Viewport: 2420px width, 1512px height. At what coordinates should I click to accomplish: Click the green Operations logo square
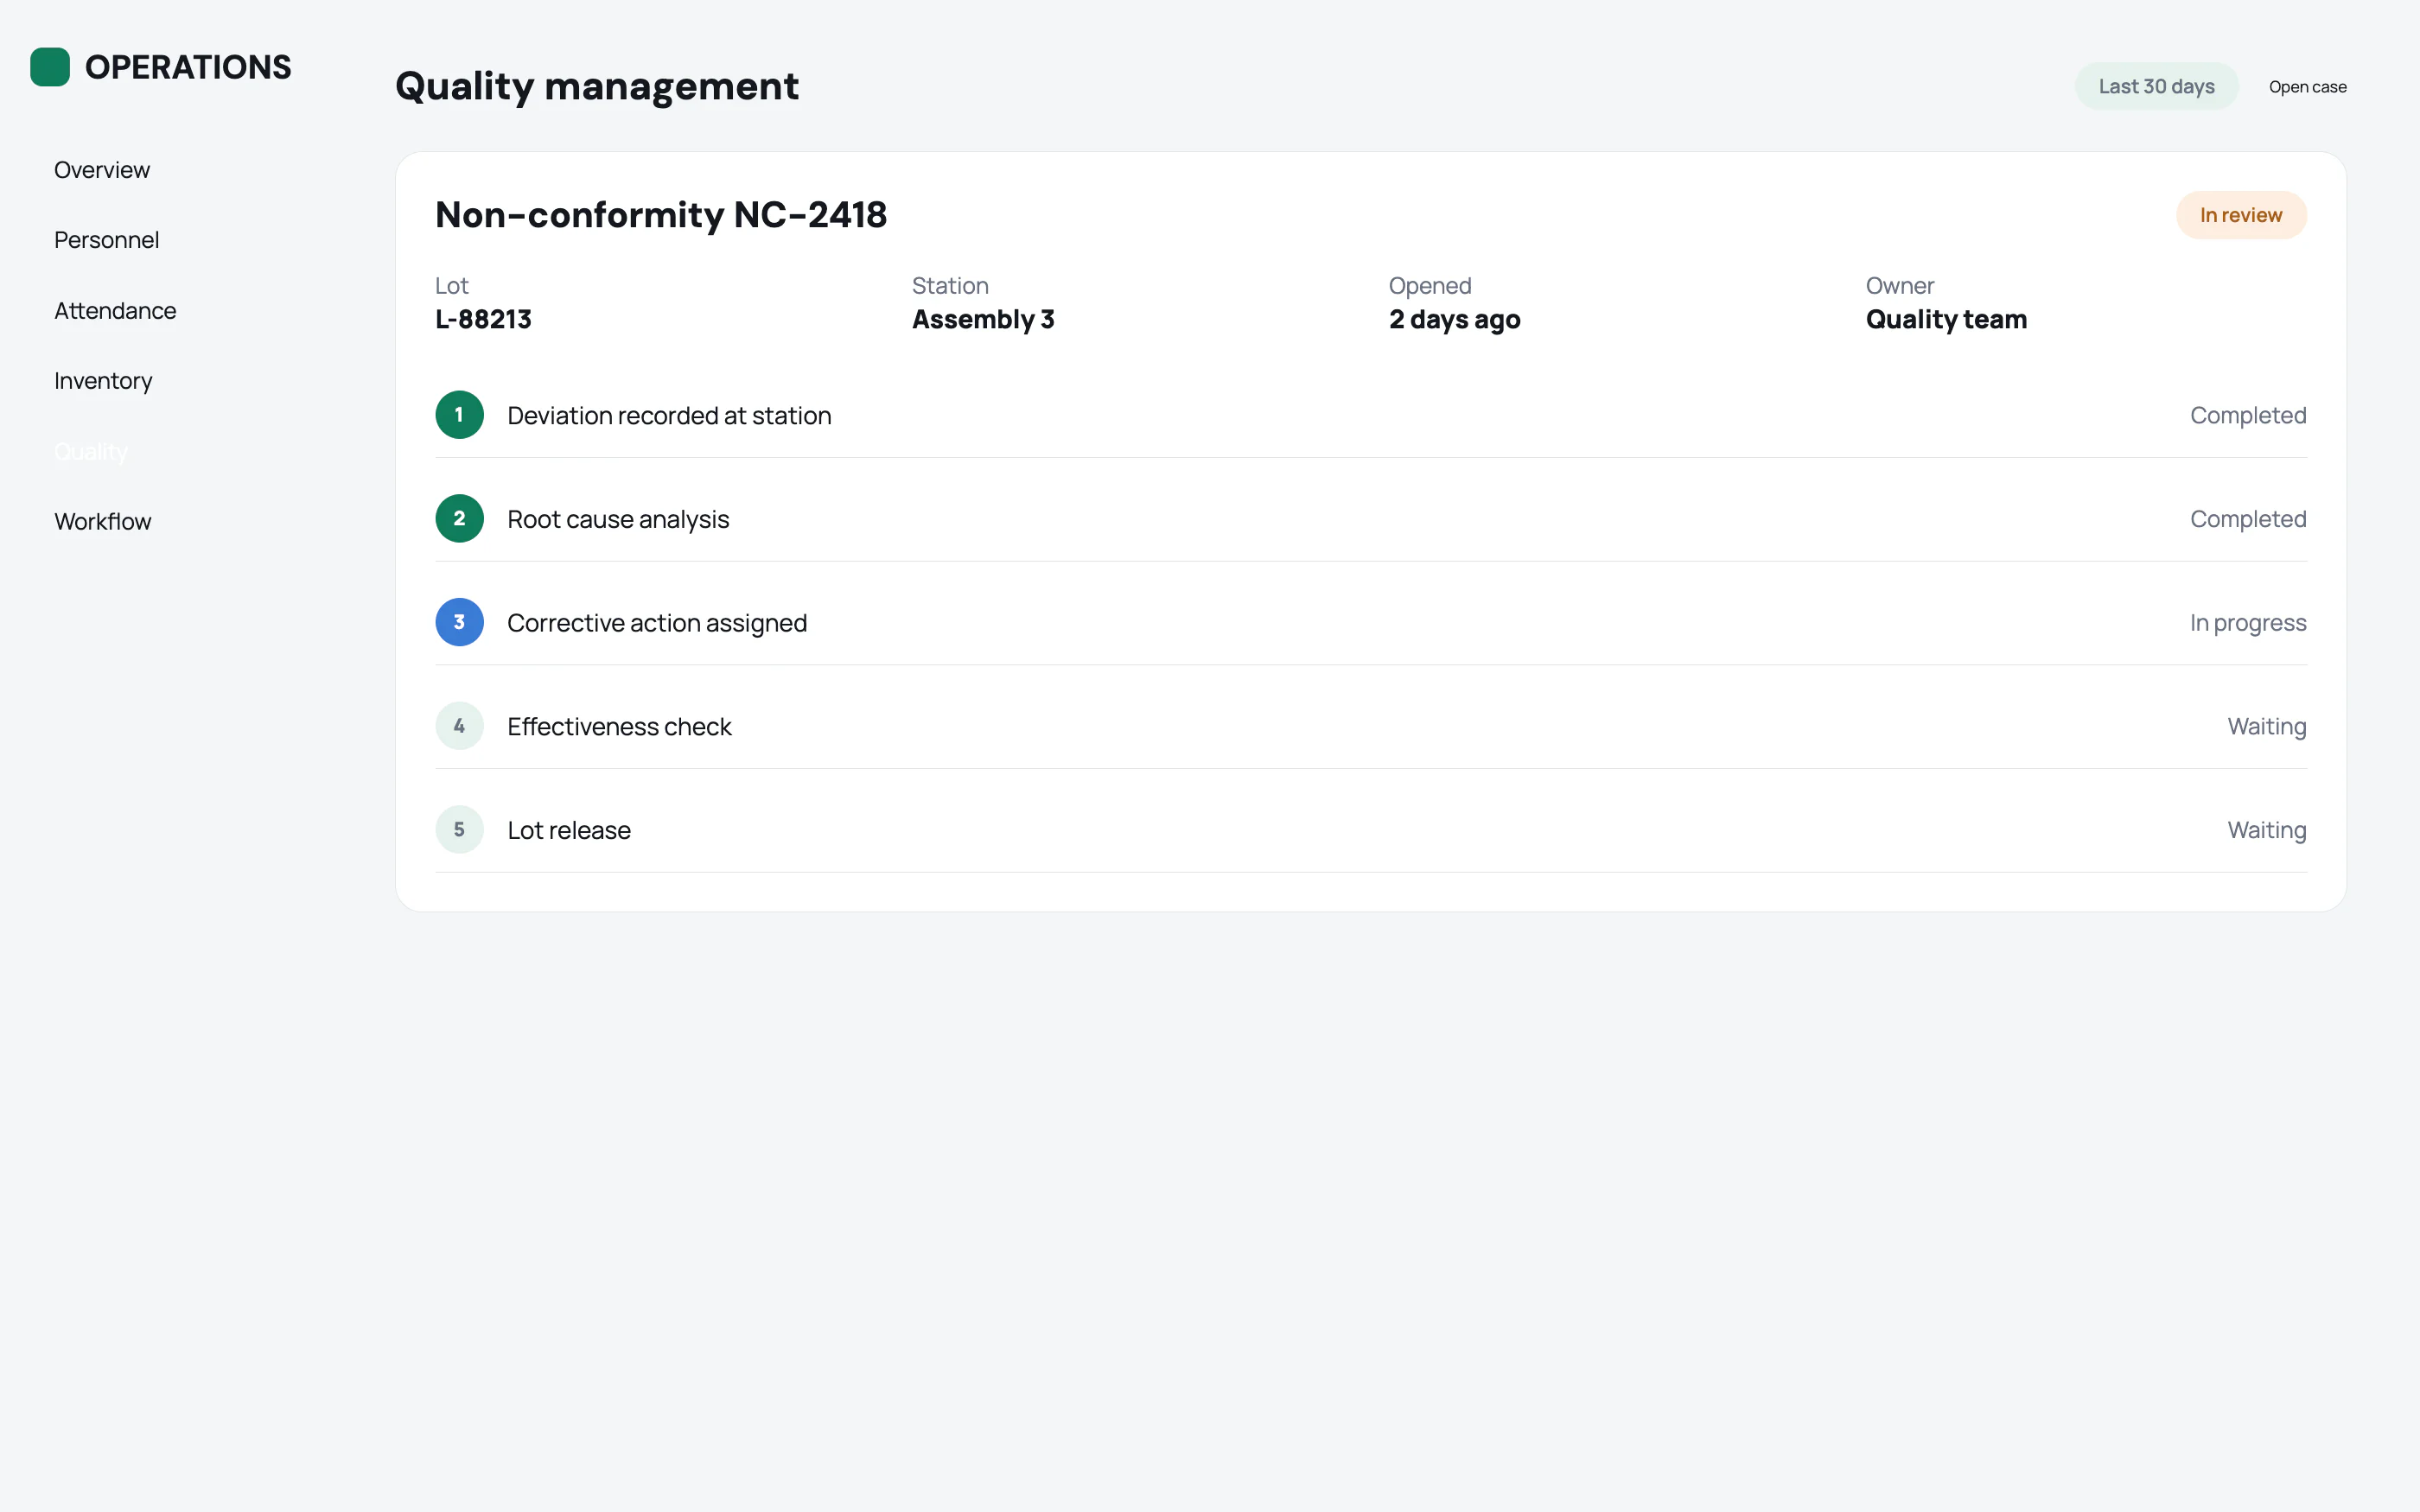click(x=50, y=67)
